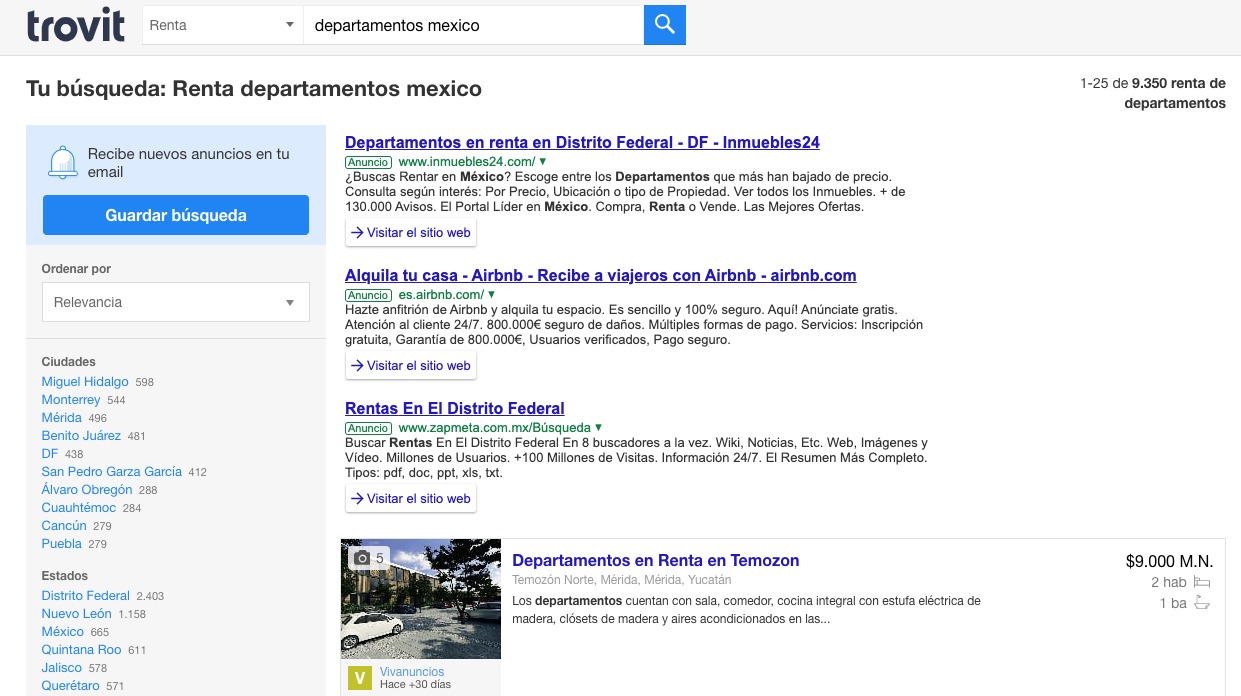Filter by state México
Screen dimensions: 1241x696
[x=63, y=632]
